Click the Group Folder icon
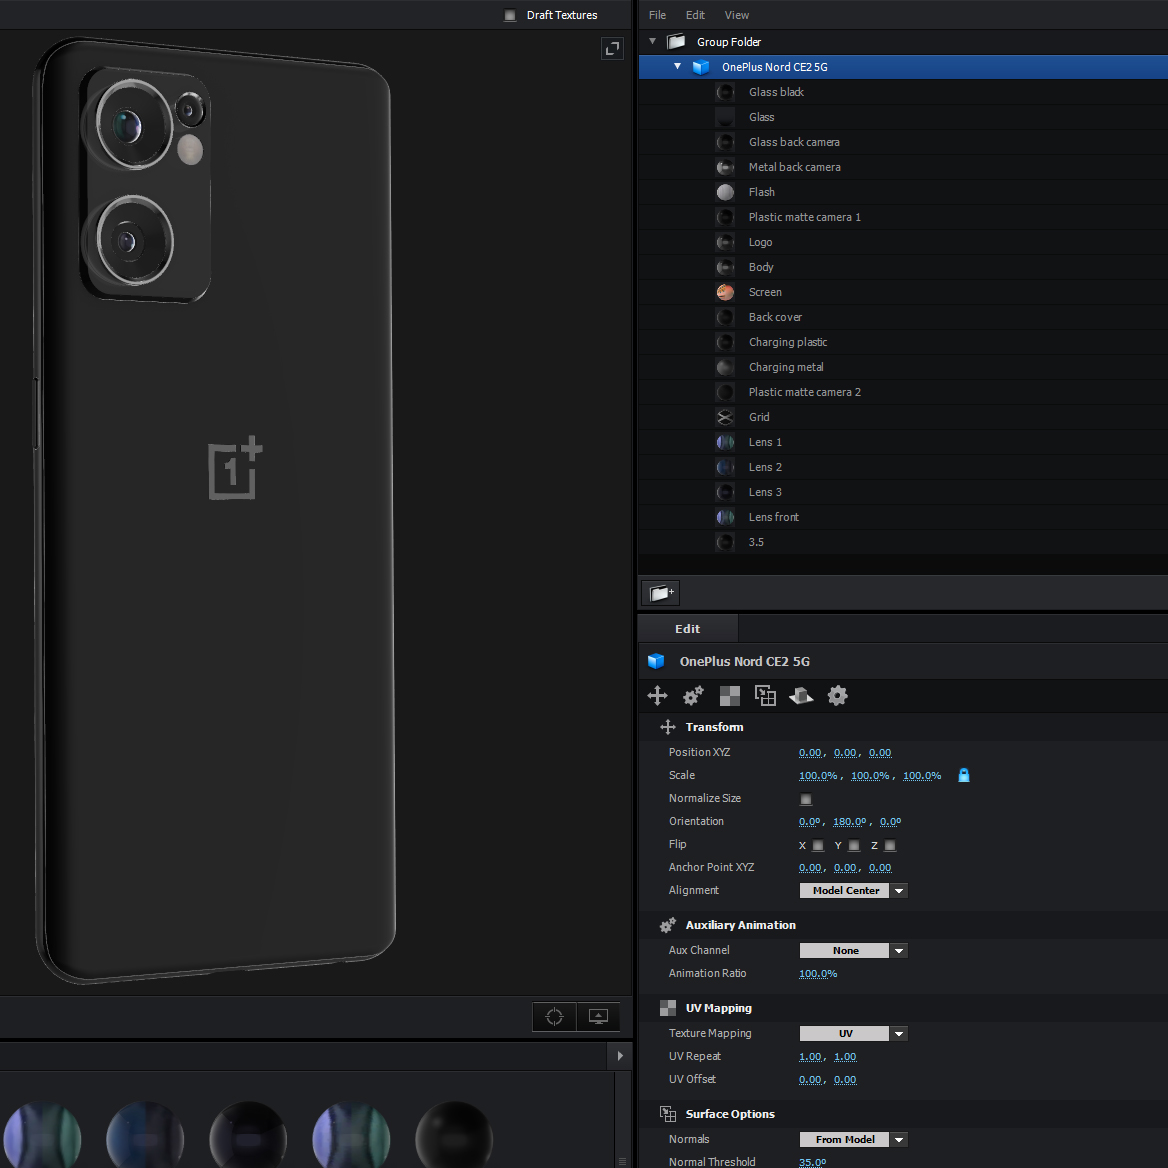The image size is (1168, 1168). pos(676,42)
